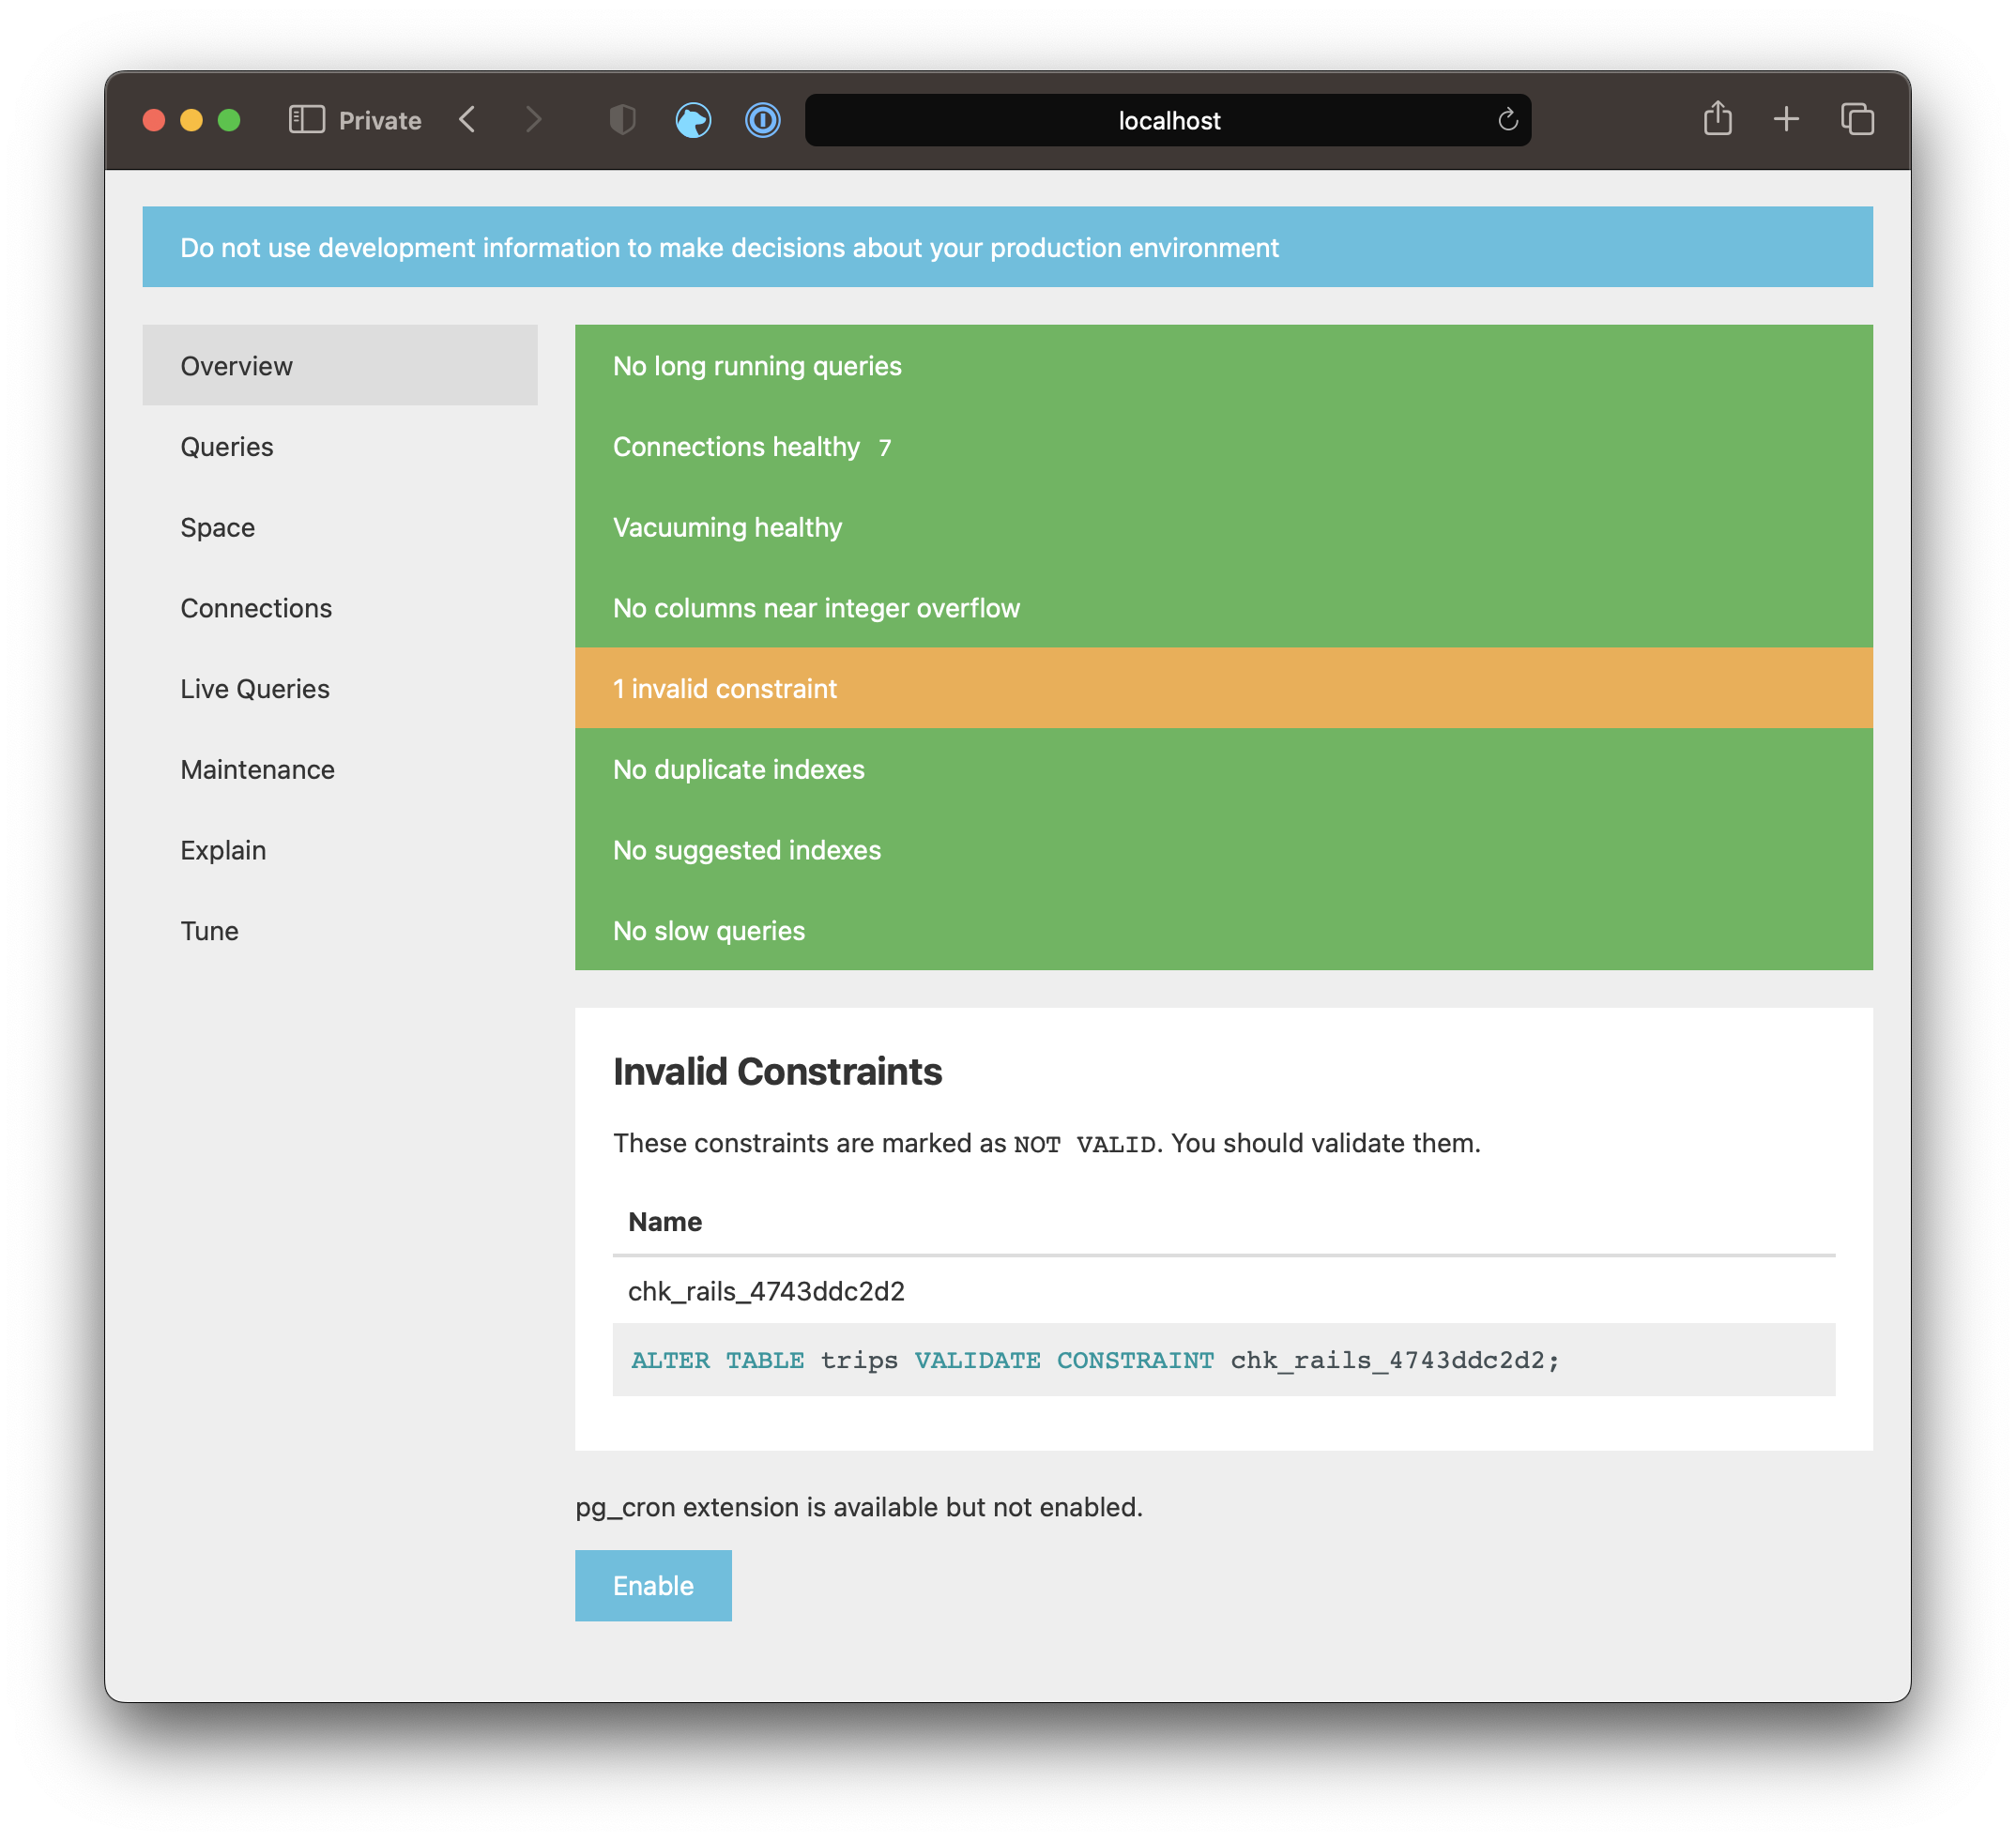Select Maintenance in the sidebar
2016x1841 pixels.
coord(257,769)
